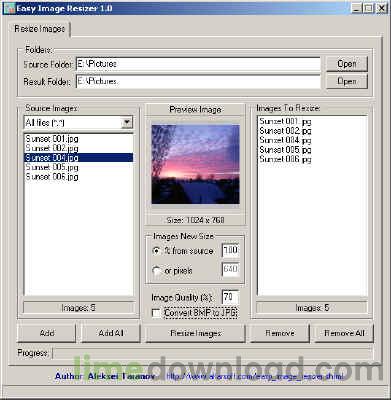The width and height of the screenshot is (391, 400).
Task: Click the Source Folder path field
Action: click(198, 64)
